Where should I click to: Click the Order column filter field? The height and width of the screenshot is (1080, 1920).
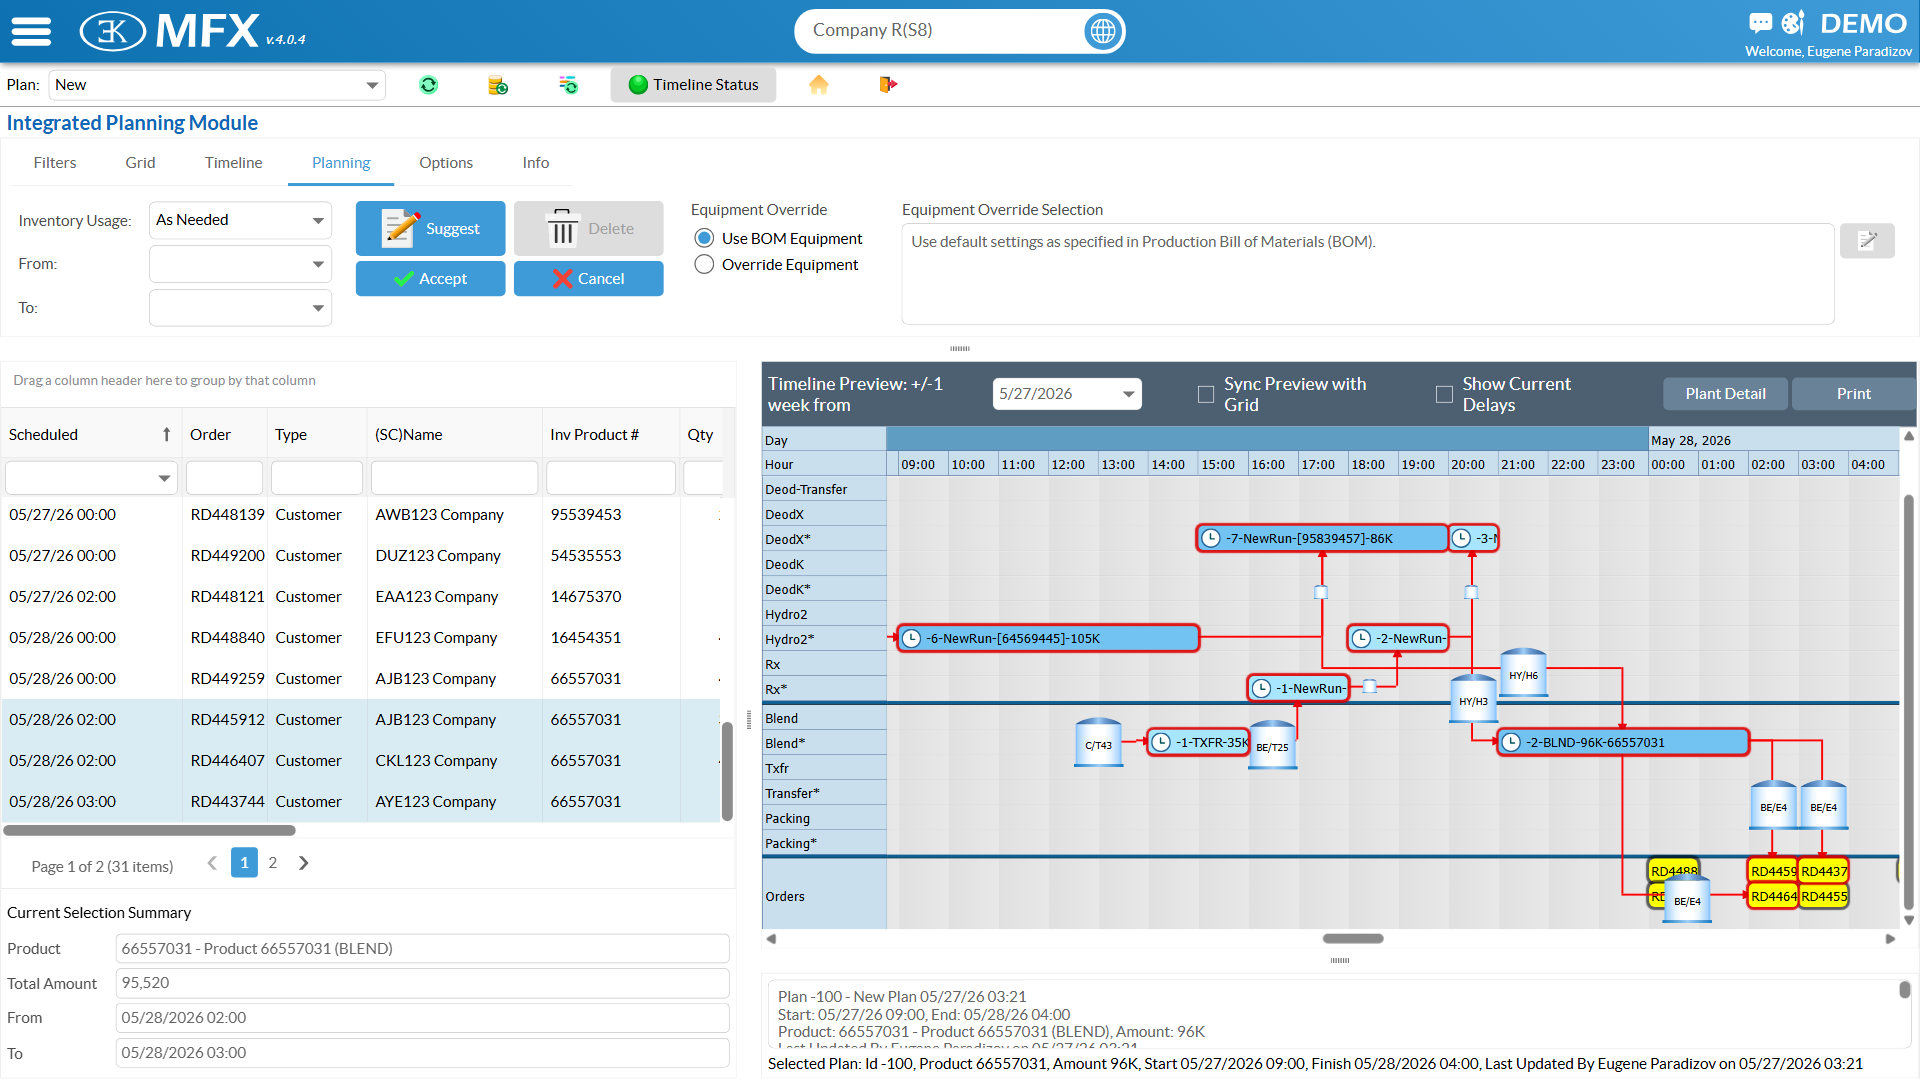[224, 478]
